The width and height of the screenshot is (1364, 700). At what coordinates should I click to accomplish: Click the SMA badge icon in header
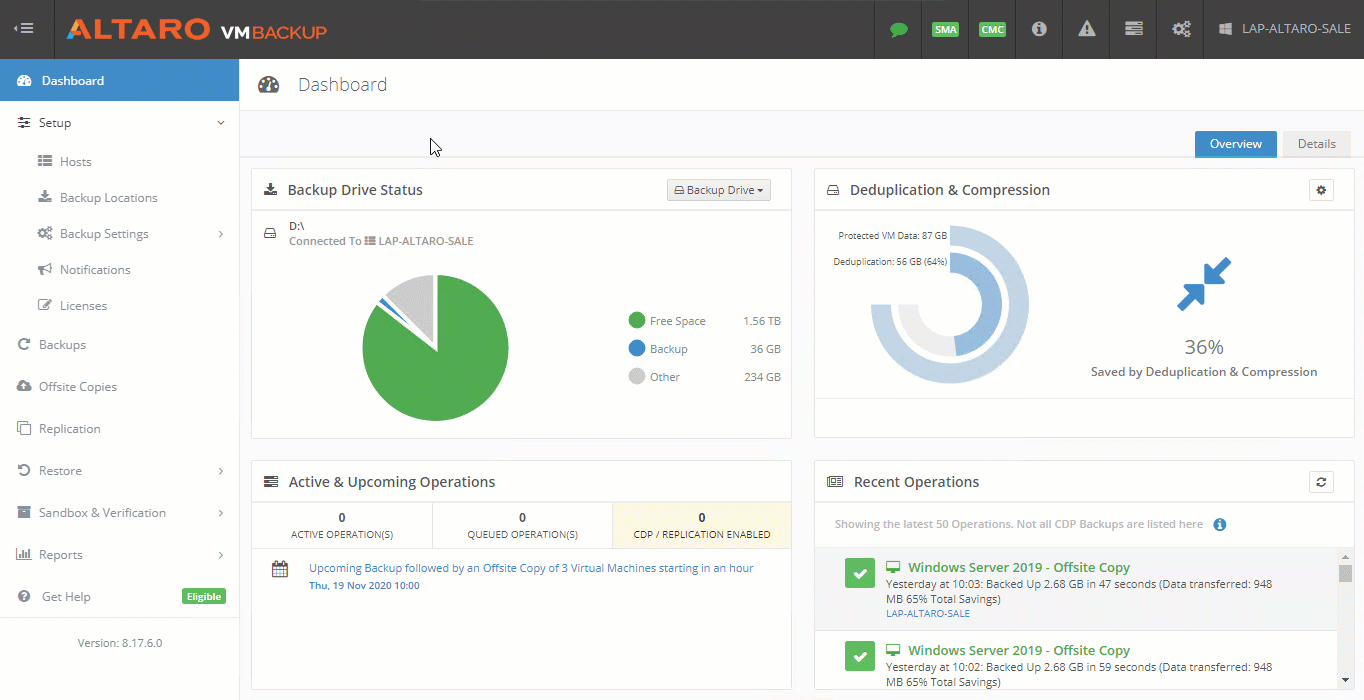coord(945,29)
